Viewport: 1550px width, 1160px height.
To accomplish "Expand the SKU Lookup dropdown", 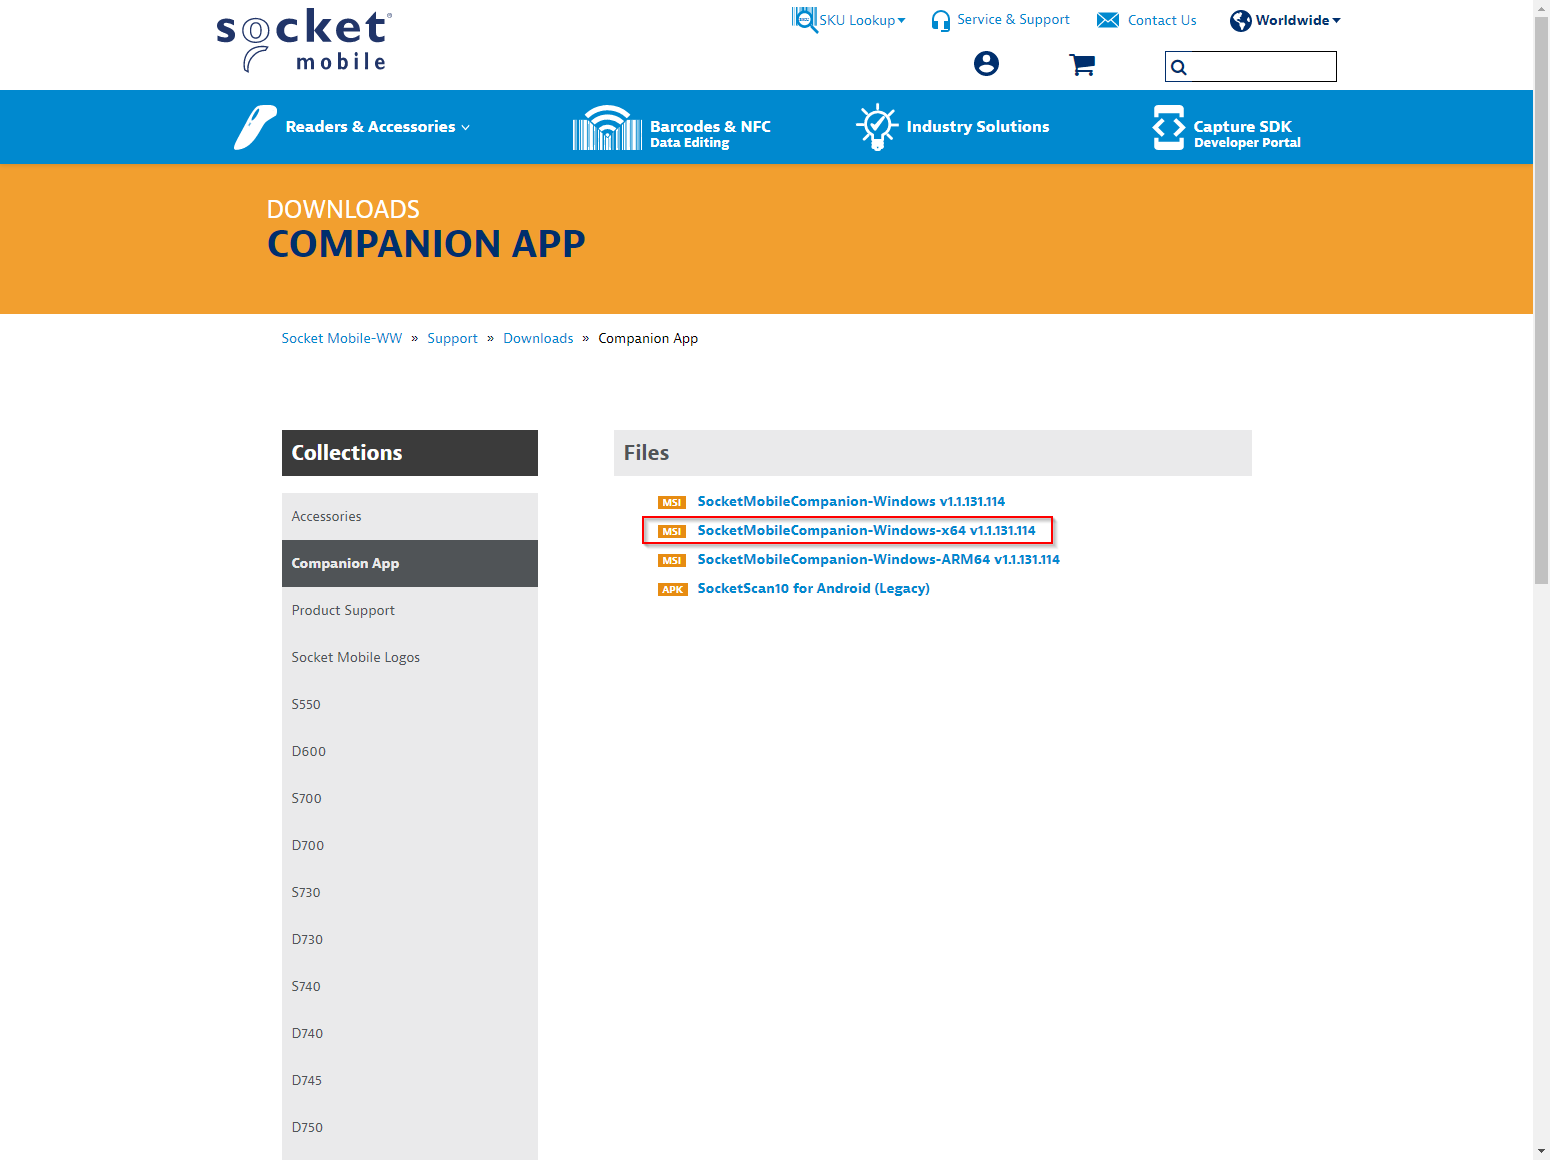I will pos(861,20).
